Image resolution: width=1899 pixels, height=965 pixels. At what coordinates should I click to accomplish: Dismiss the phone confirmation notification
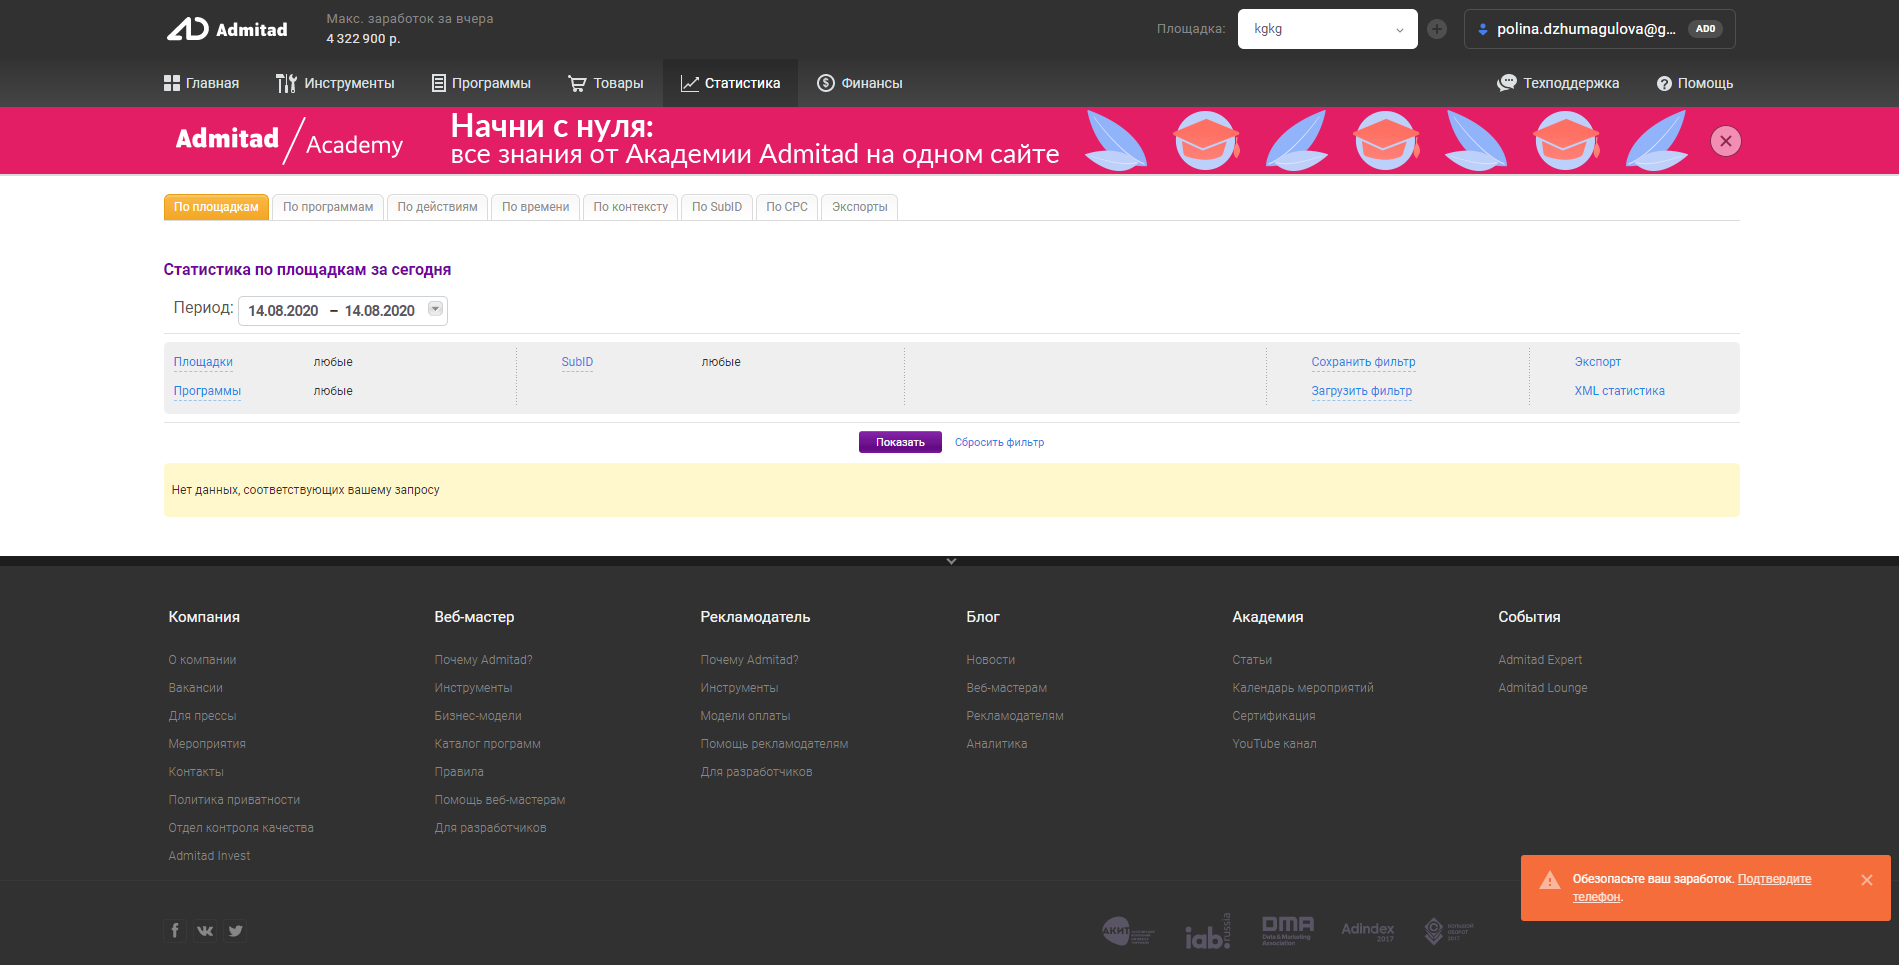pyautogui.click(x=1867, y=880)
